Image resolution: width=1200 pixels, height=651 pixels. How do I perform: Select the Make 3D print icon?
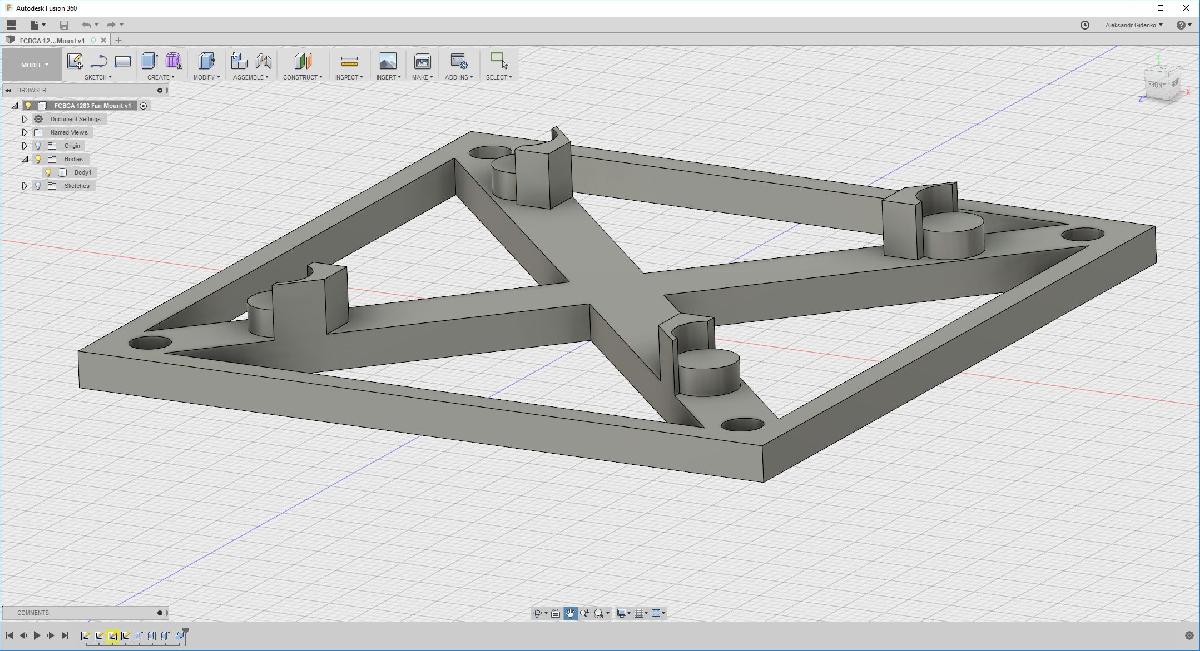coord(422,62)
